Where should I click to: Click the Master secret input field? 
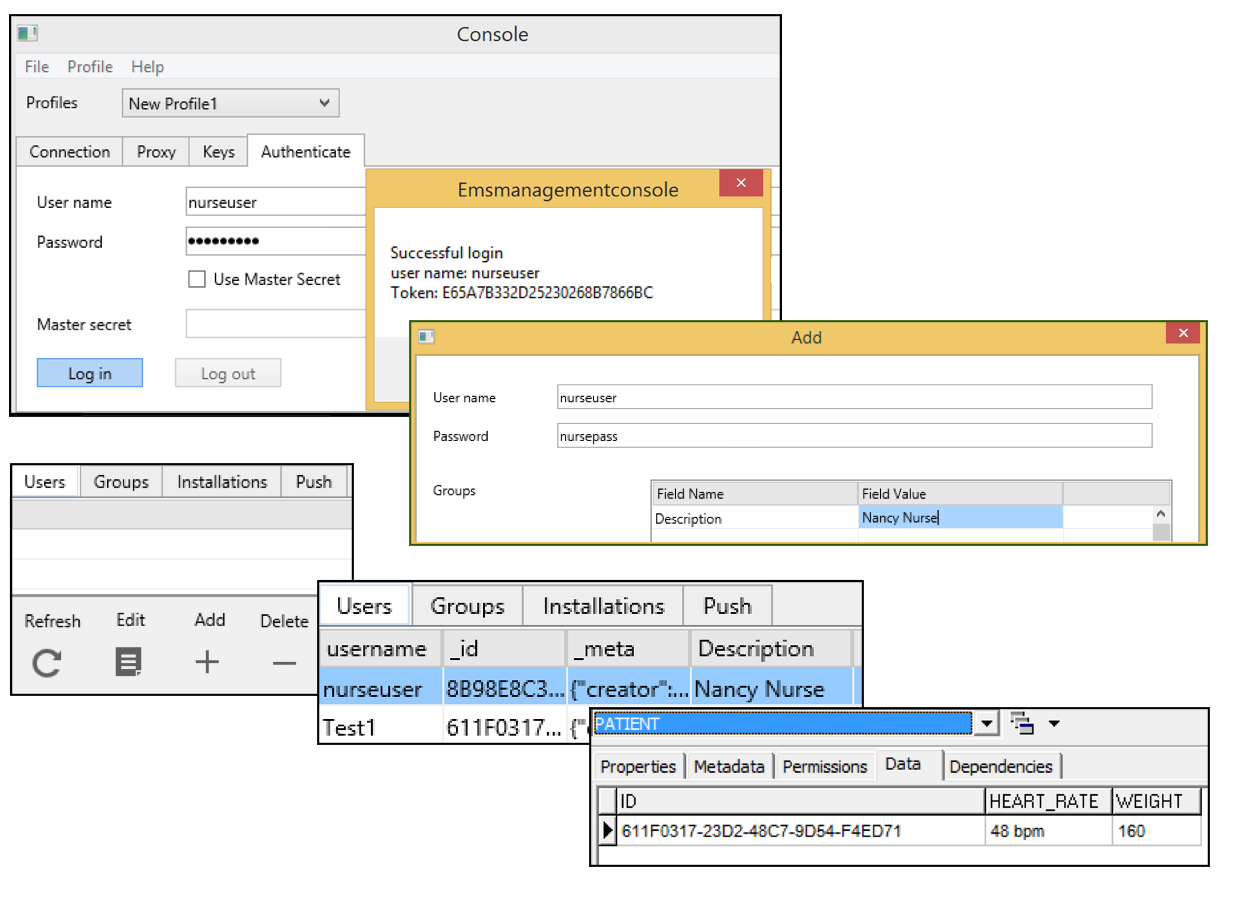click(x=276, y=324)
